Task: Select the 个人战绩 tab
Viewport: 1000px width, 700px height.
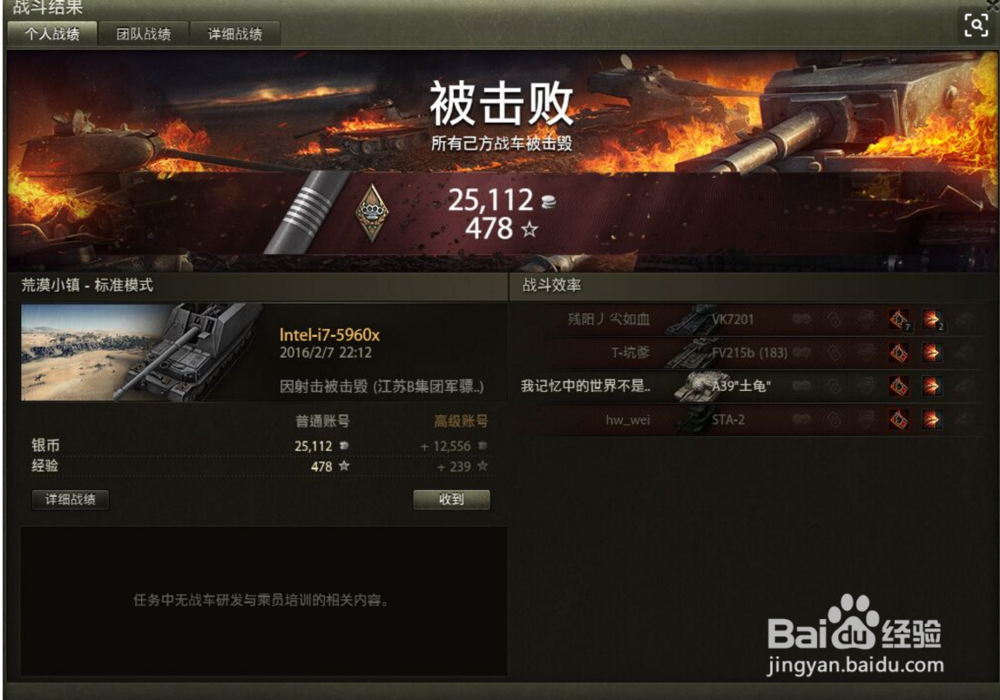Action: click(52, 34)
